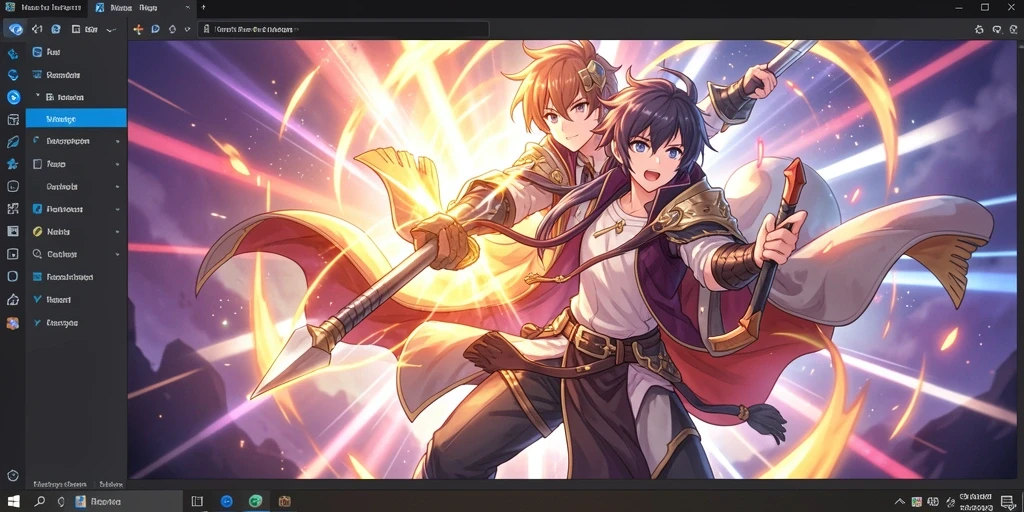Screen dimensions: 1024x512
Task: Click the green circle app on the taskbar
Action: (x=255, y=502)
